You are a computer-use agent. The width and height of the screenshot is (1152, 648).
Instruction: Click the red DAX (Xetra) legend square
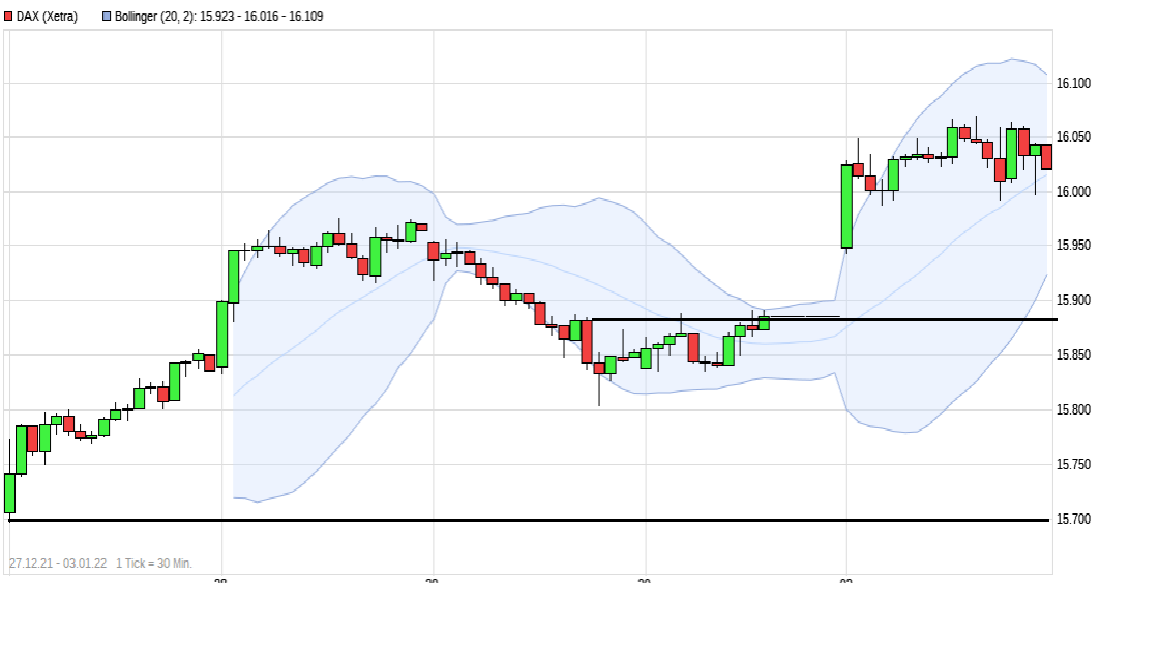click(x=10, y=15)
